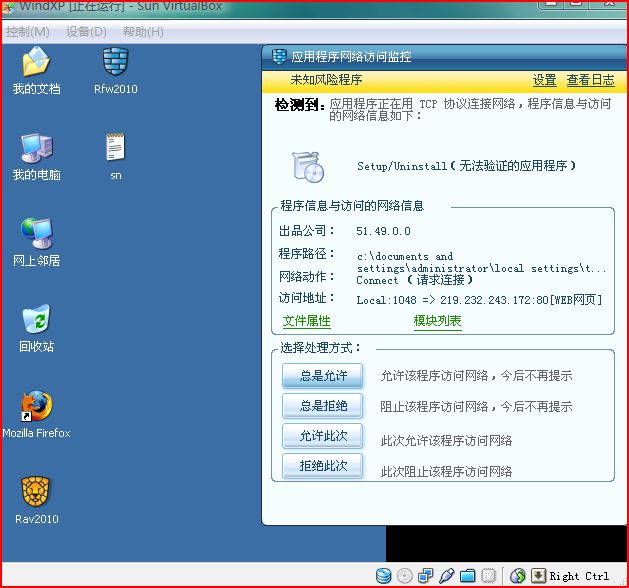This screenshot has width=629, height=588.
Task: Click the VirtualBox shared folders status icon
Action: (467, 576)
